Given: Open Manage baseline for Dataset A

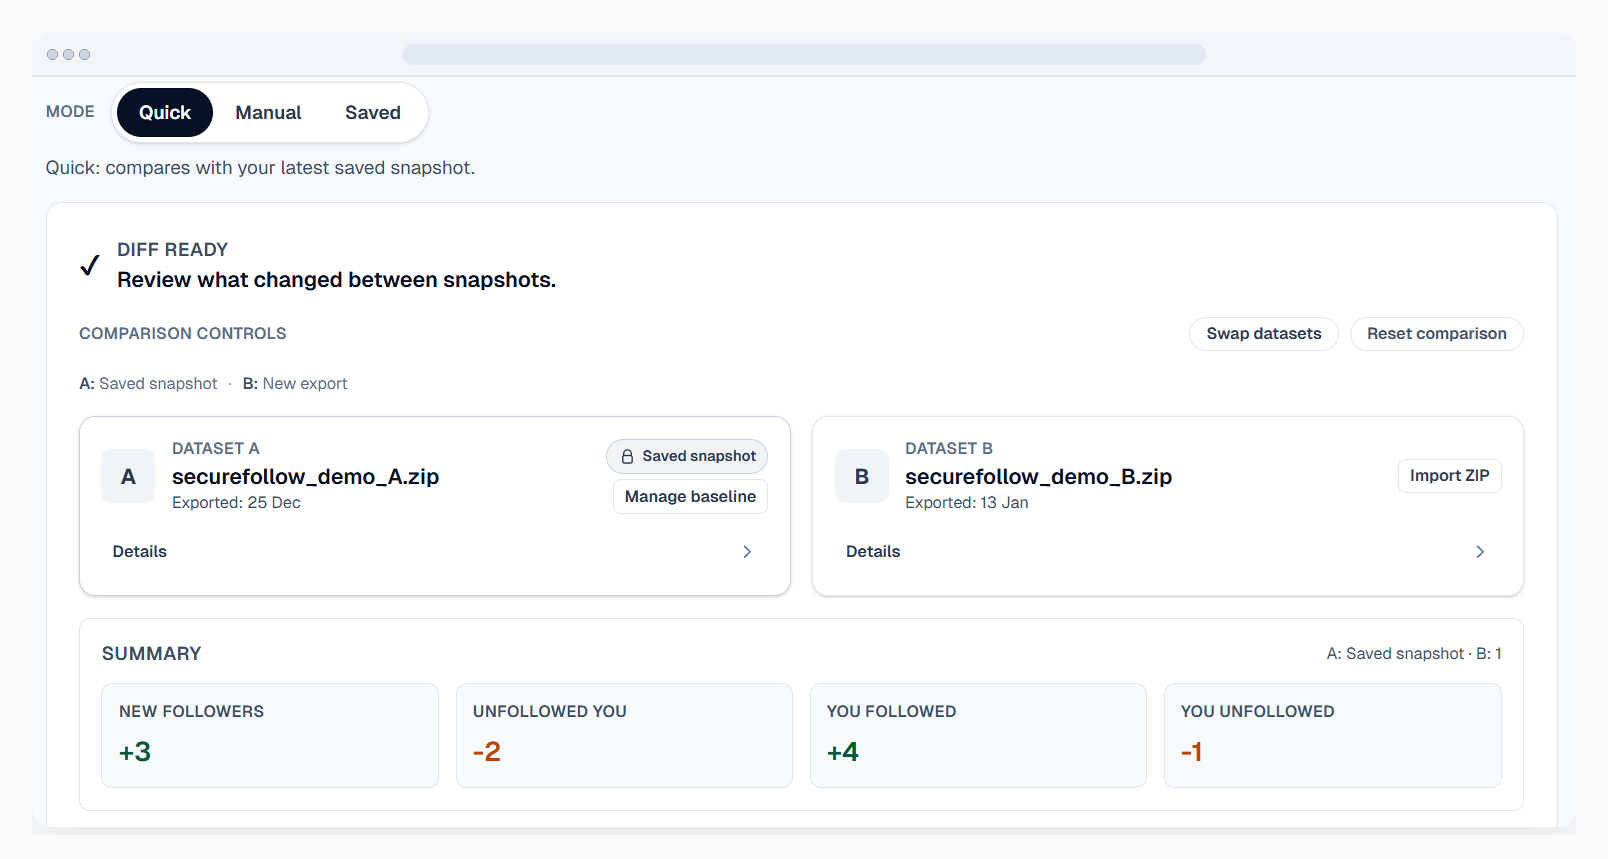Looking at the screenshot, I should click(x=690, y=497).
